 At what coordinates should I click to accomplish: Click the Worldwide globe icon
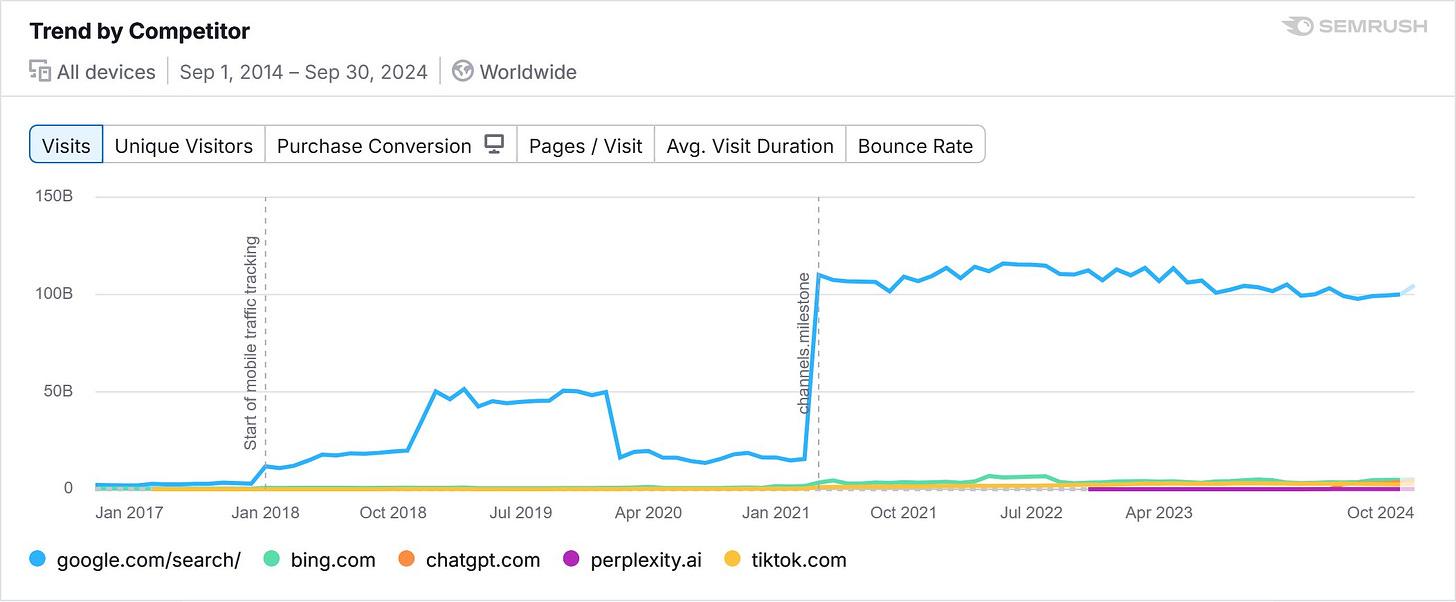[462, 71]
